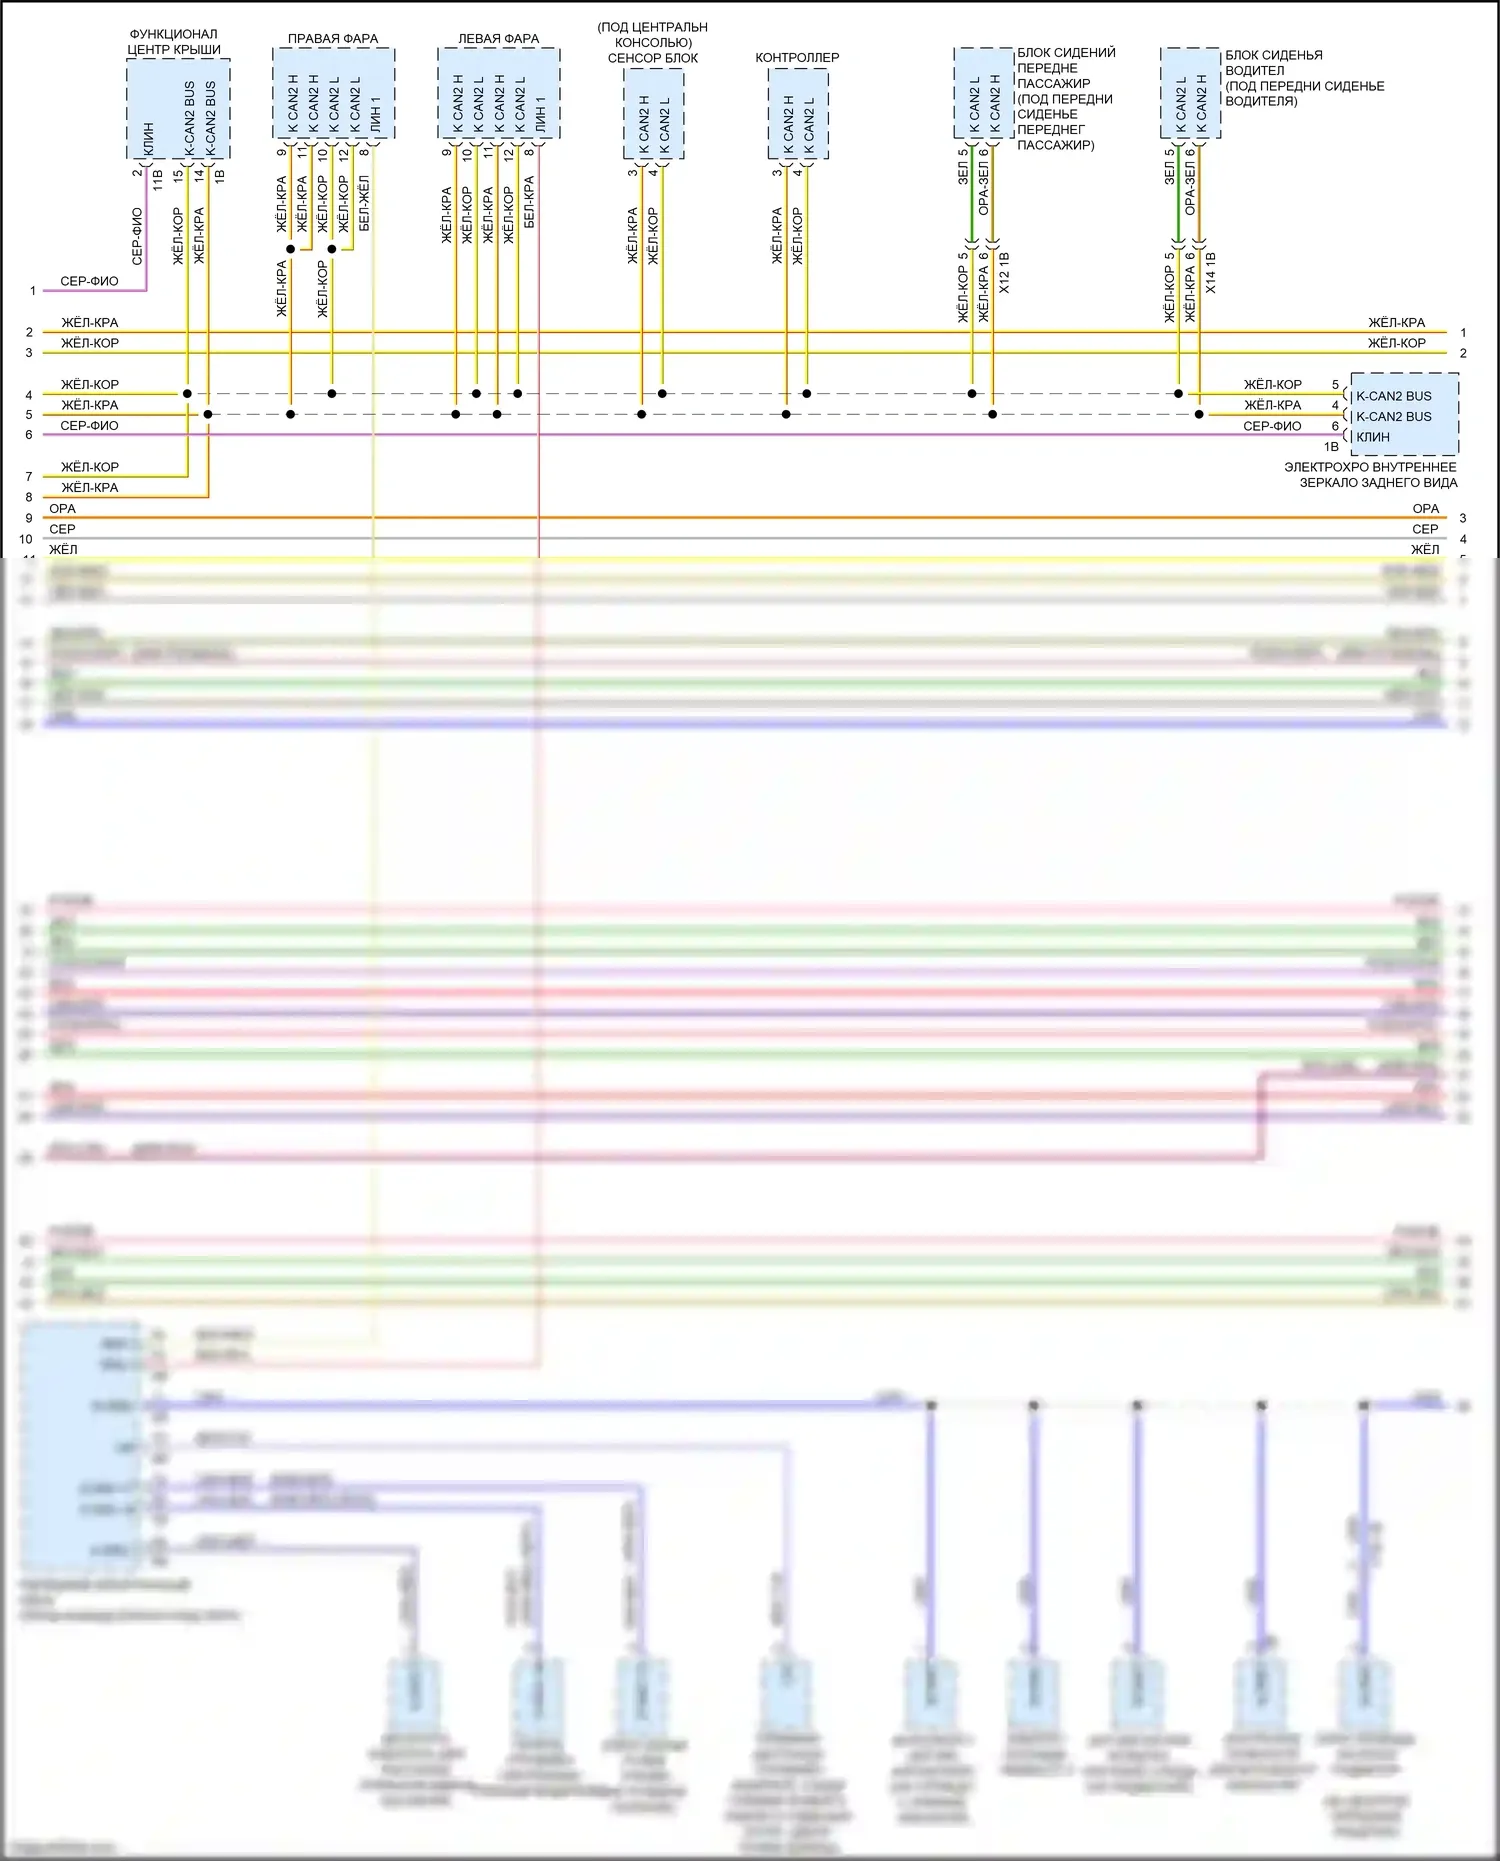Screen dimensions: 1500x1861
Task: Click the left ОРА wire label
Action: click(62, 509)
